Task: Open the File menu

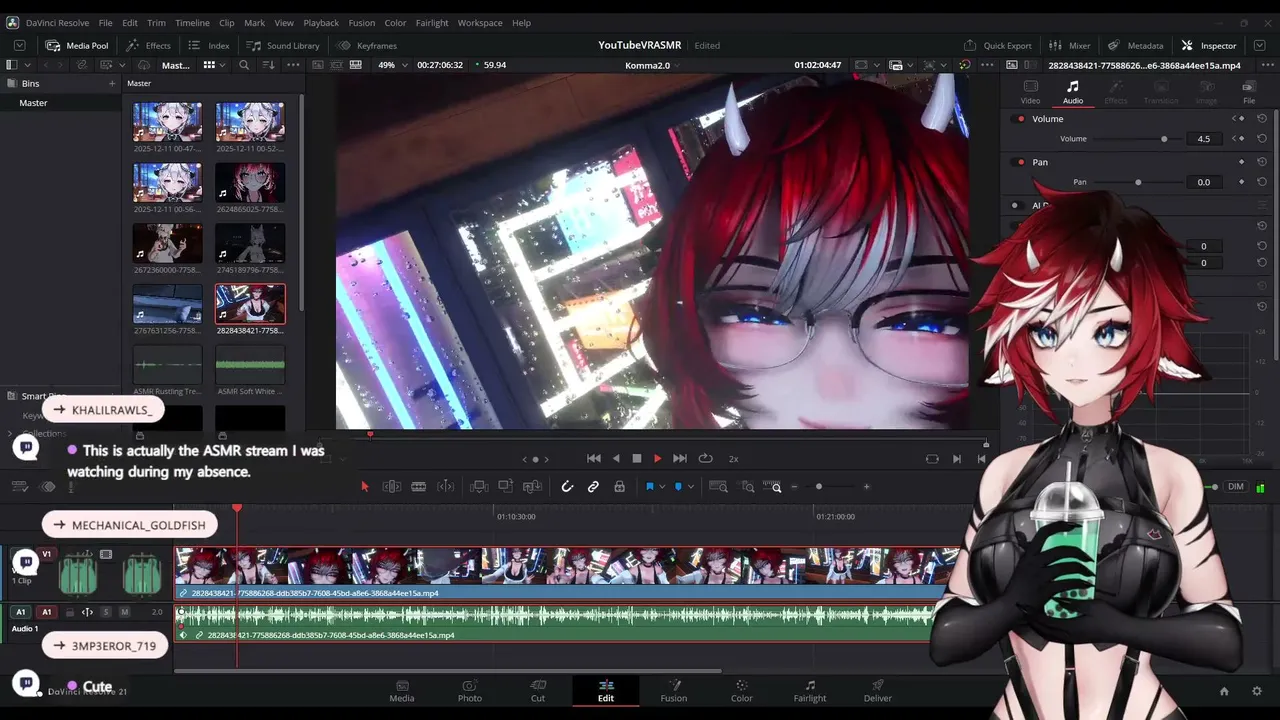Action: pyautogui.click(x=105, y=23)
